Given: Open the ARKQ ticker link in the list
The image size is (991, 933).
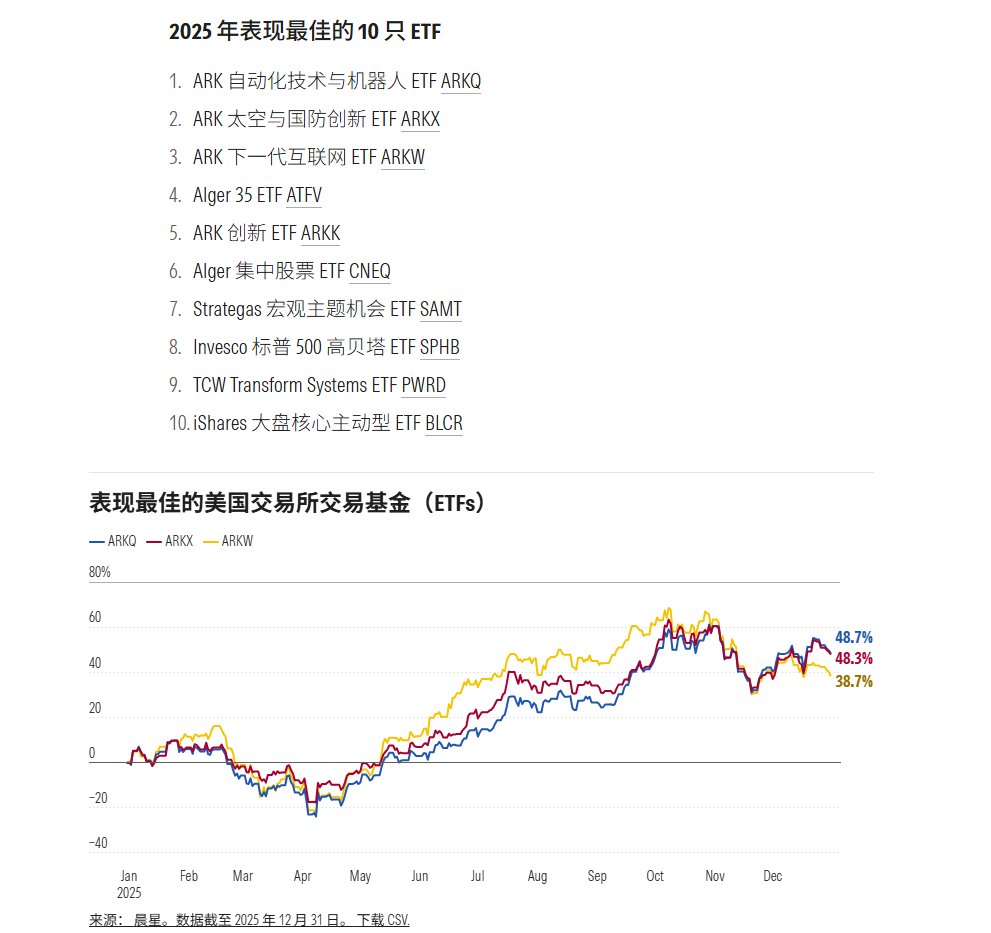Looking at the screenshot, I should pos(460,81).
